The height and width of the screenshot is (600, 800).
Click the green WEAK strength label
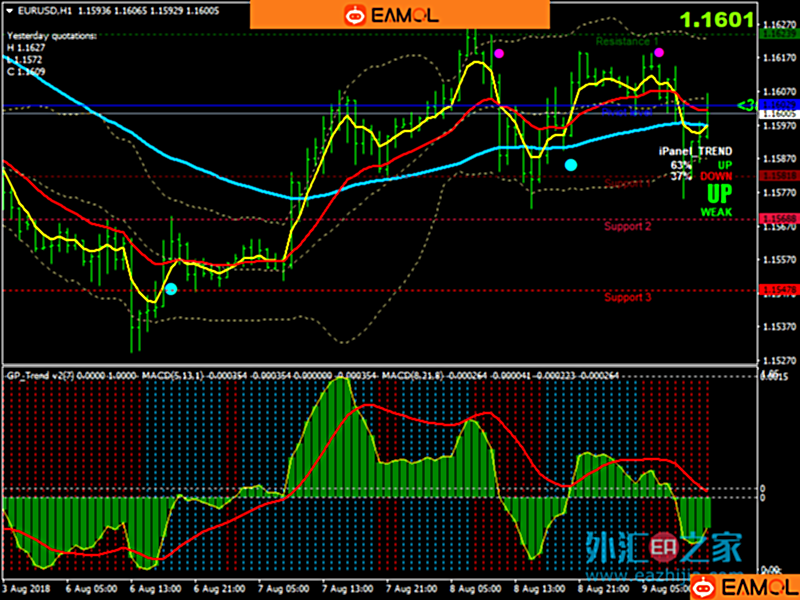(716, 212)
